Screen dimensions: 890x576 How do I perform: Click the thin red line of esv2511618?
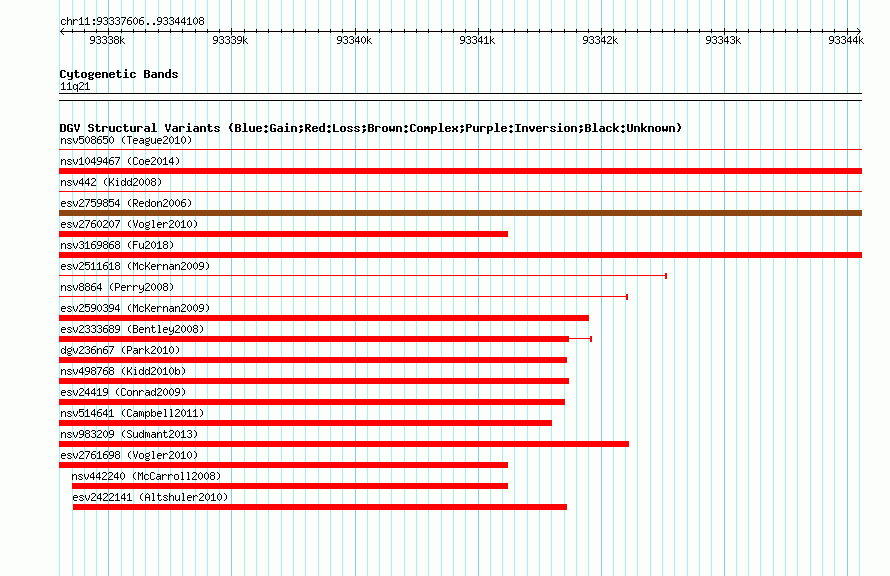[x=363, y=276]
